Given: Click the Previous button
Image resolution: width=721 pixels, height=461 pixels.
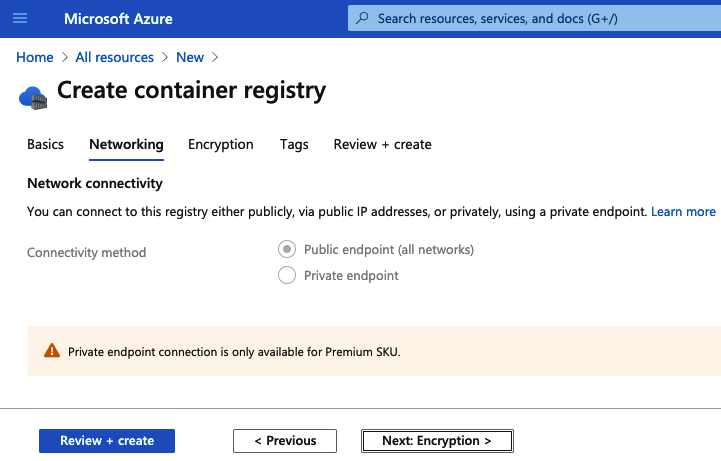Looking at the screenshot, I should pyautogui.click(x=285, y=441).
